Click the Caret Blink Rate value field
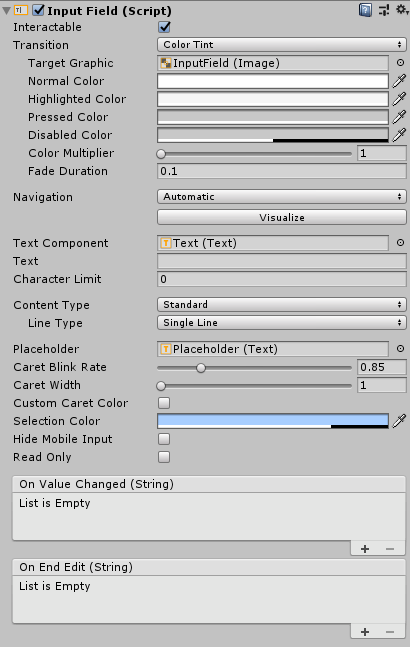410x647 pixels. pyautogui.click(x=382, y=367)
